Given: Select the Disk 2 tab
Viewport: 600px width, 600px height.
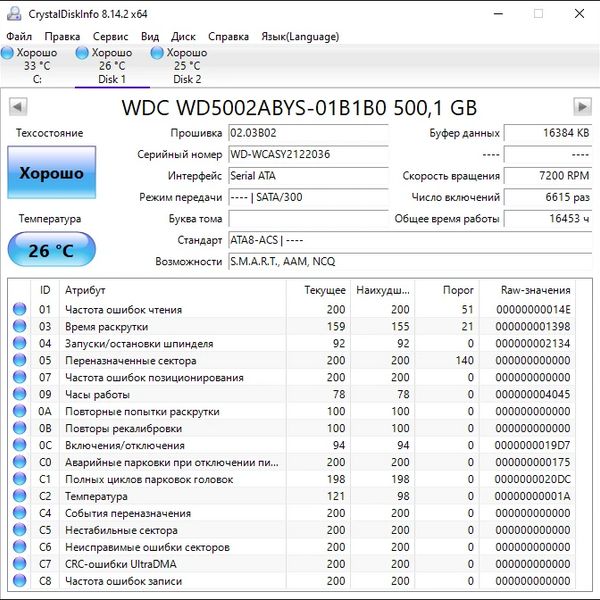Looking at the screenshot, I should [187, 66].
